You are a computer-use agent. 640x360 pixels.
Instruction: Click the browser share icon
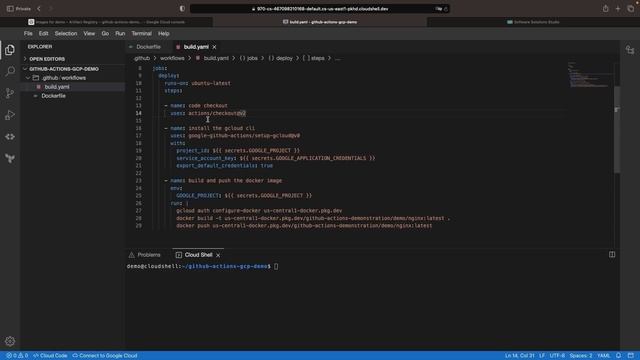click(606, 9)
